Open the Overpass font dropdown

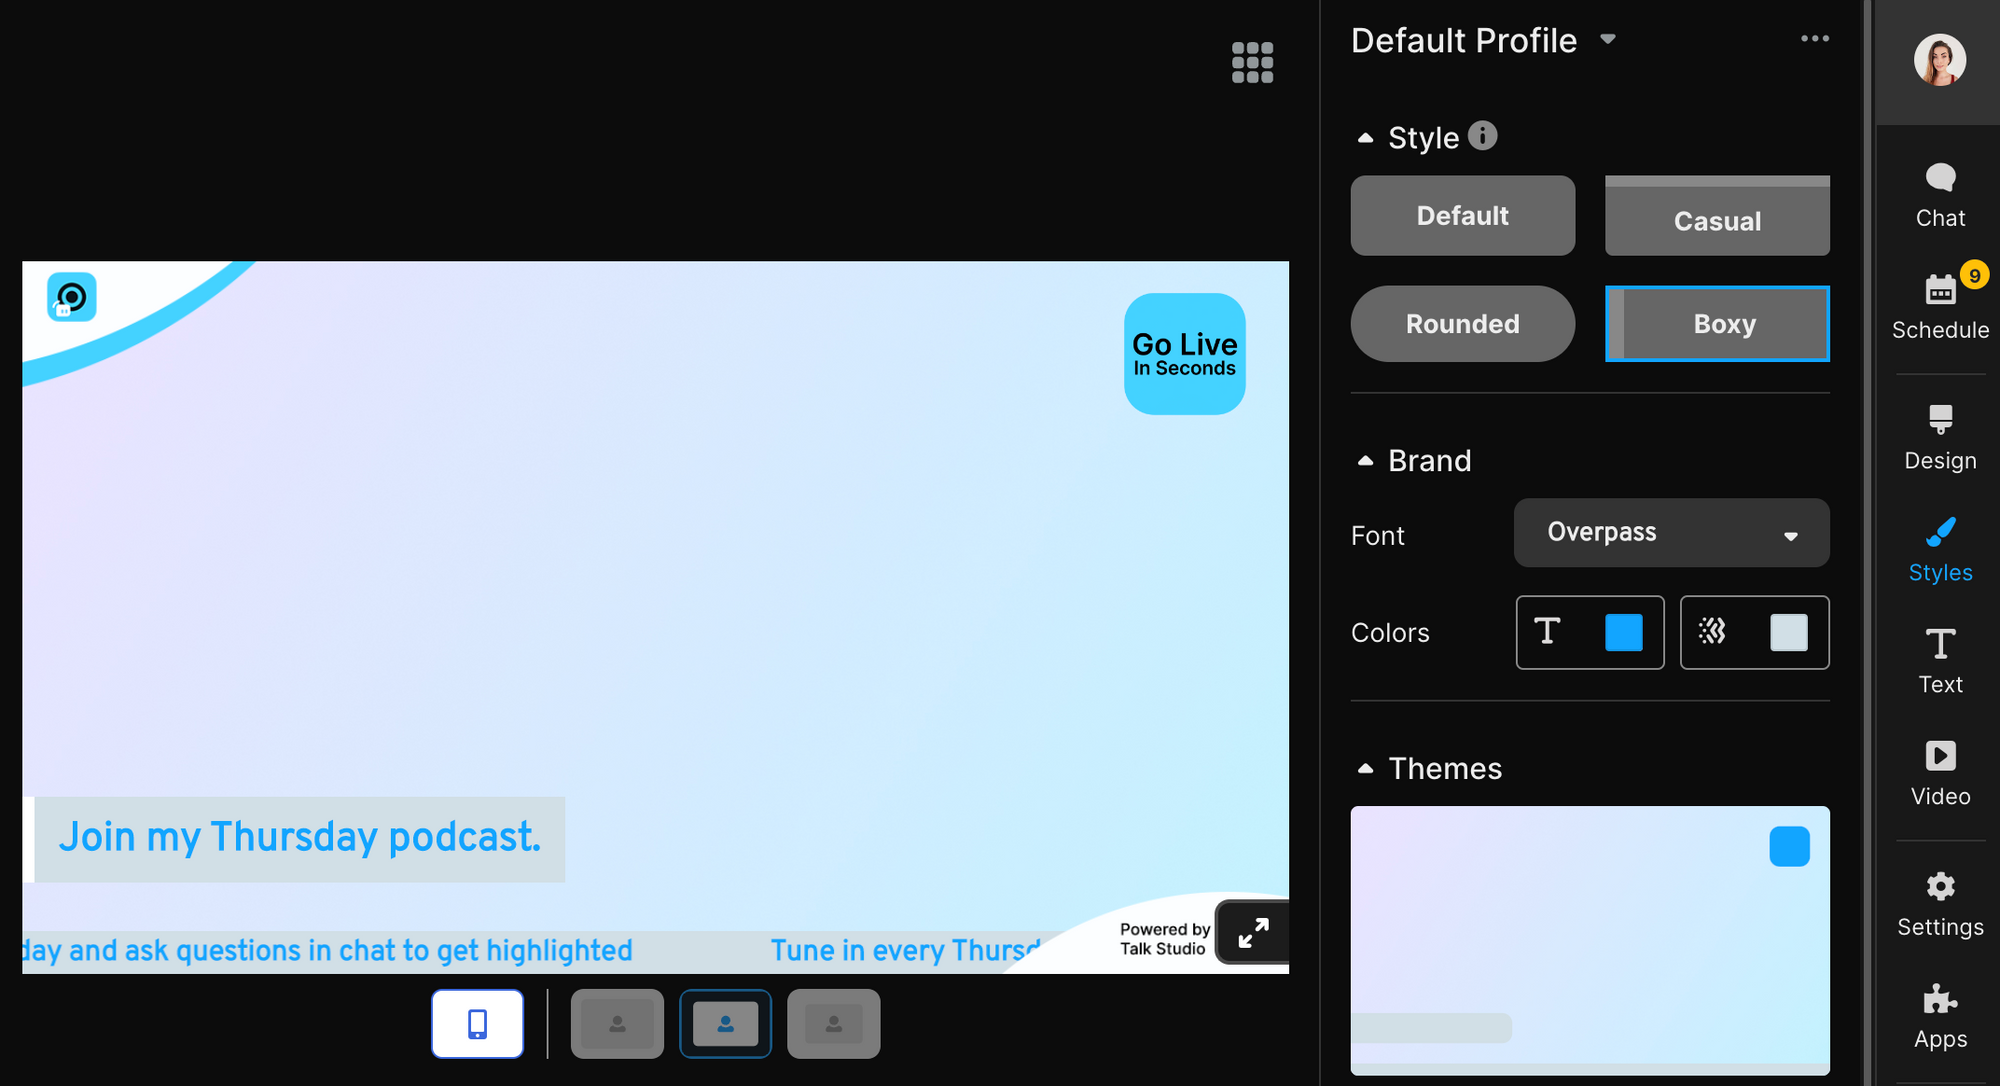point(1671,533)
